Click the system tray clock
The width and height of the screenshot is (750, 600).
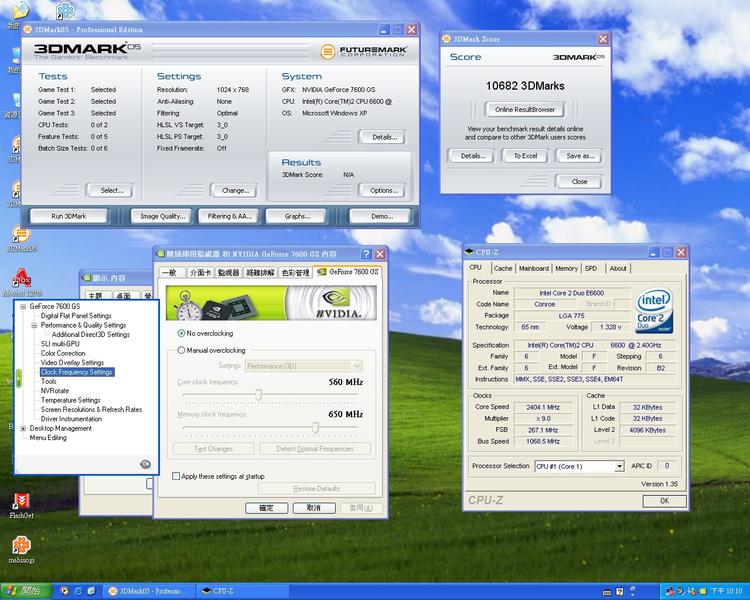tap(727, 591)
